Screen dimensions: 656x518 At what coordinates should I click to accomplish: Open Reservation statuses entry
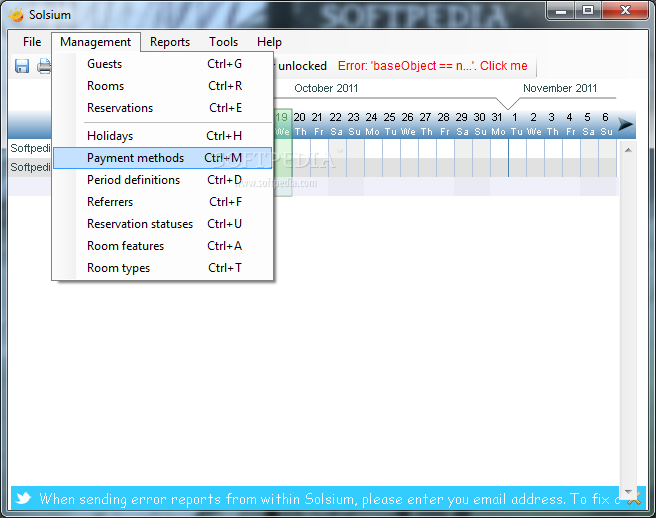point(163,224)
